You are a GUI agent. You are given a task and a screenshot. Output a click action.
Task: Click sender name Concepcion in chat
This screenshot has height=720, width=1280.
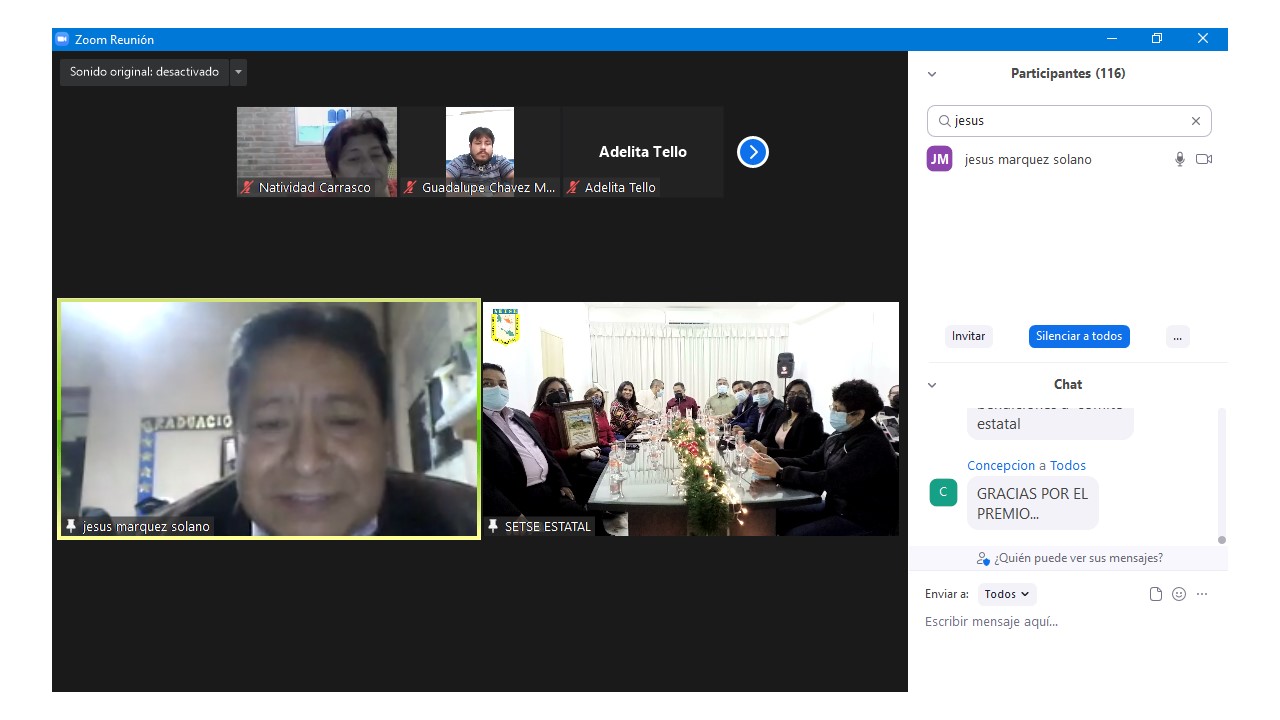1001,465
